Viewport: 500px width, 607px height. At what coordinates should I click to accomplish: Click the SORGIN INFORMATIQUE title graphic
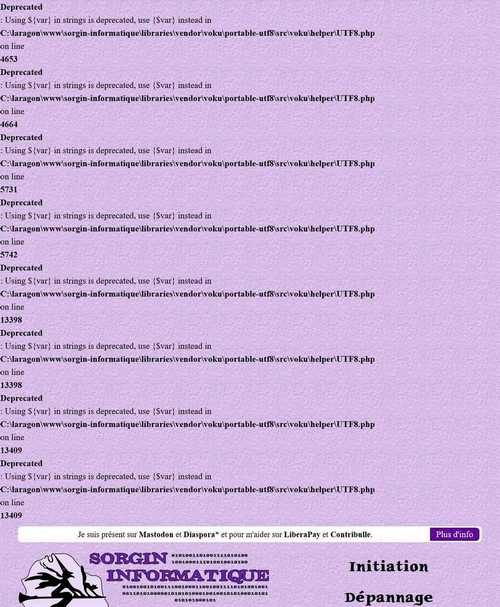179,568
